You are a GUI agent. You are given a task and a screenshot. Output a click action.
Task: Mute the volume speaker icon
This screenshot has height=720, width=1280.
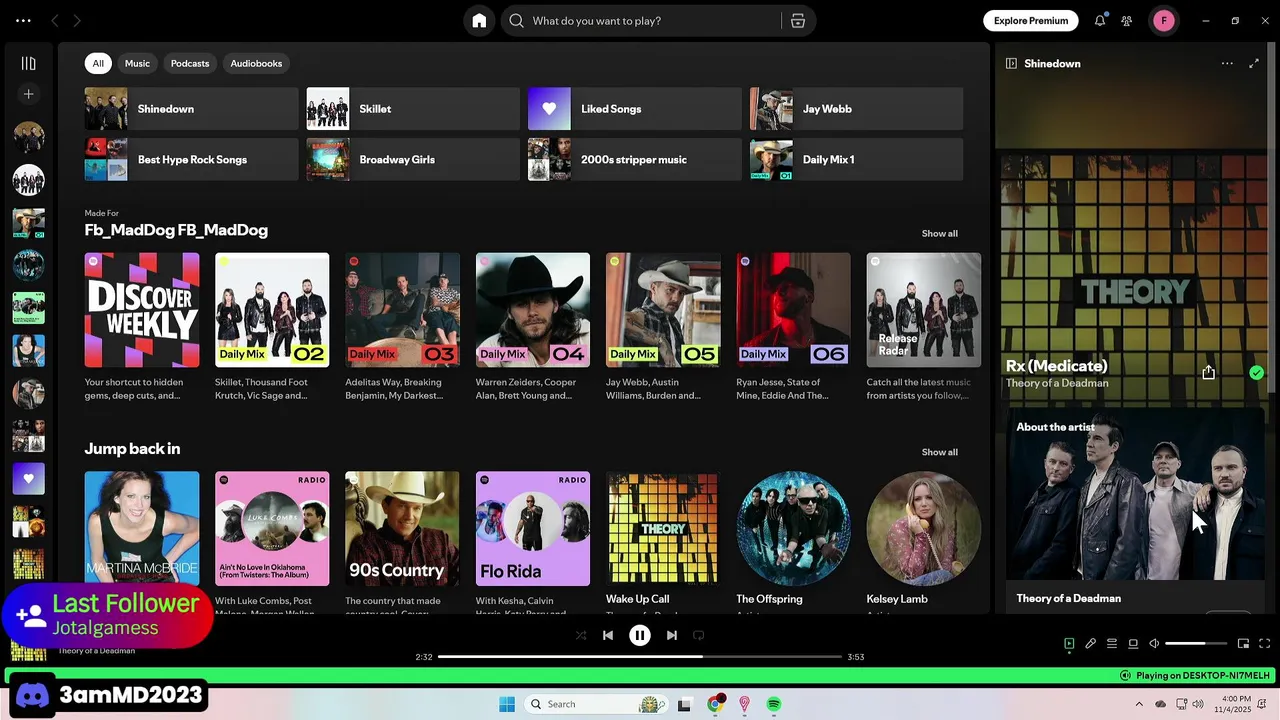click(1154, 644)
